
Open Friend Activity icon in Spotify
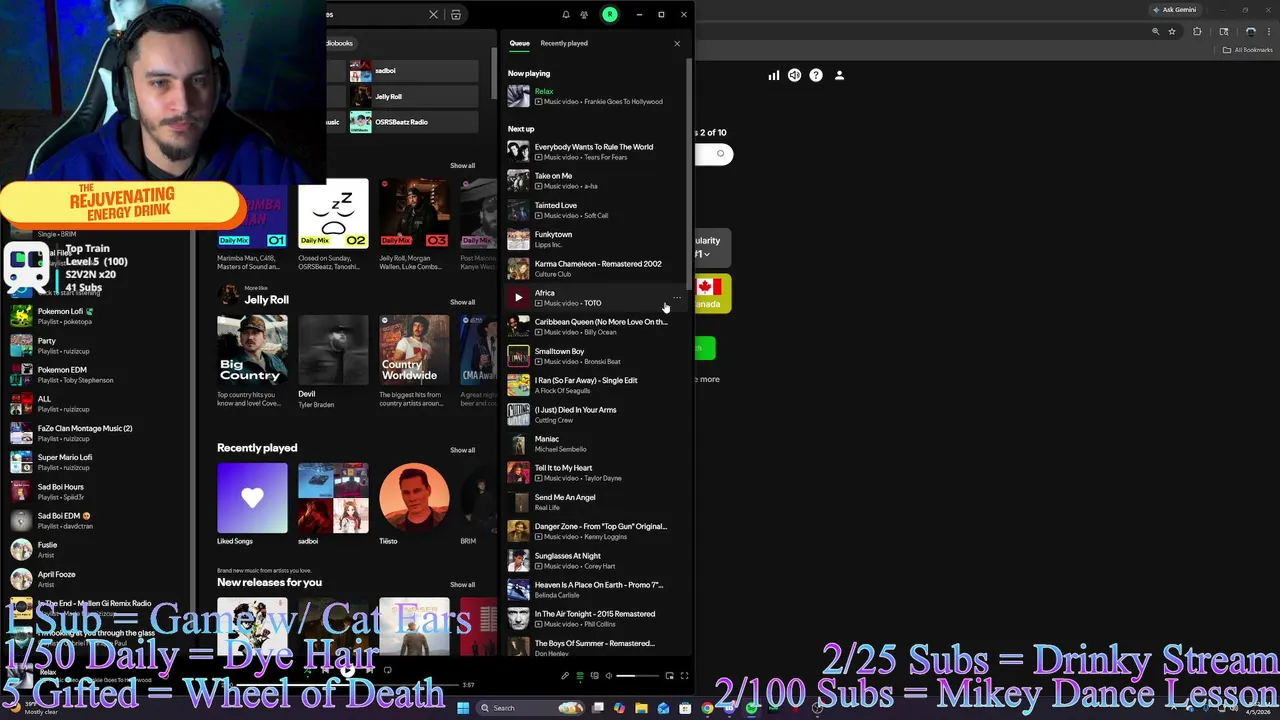(584, 15)
